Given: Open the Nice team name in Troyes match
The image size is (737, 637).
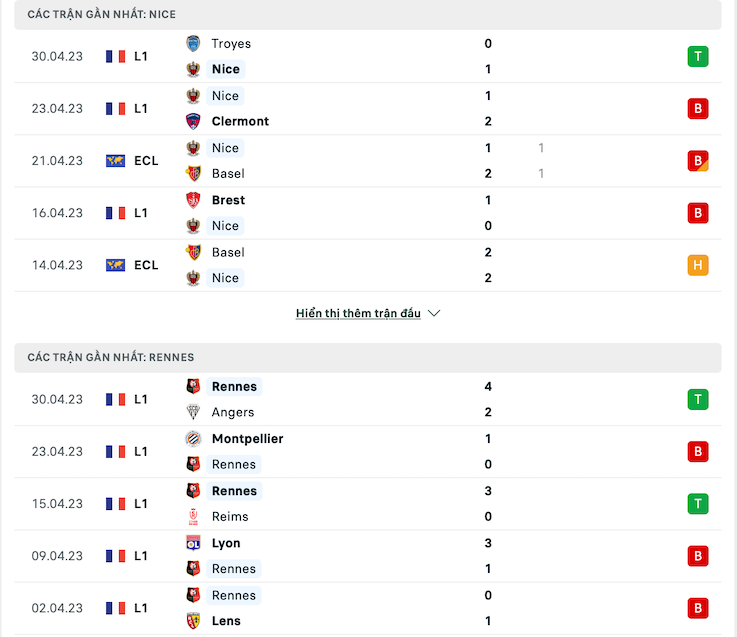Looking at the screenshot, I should click(226, 69).
